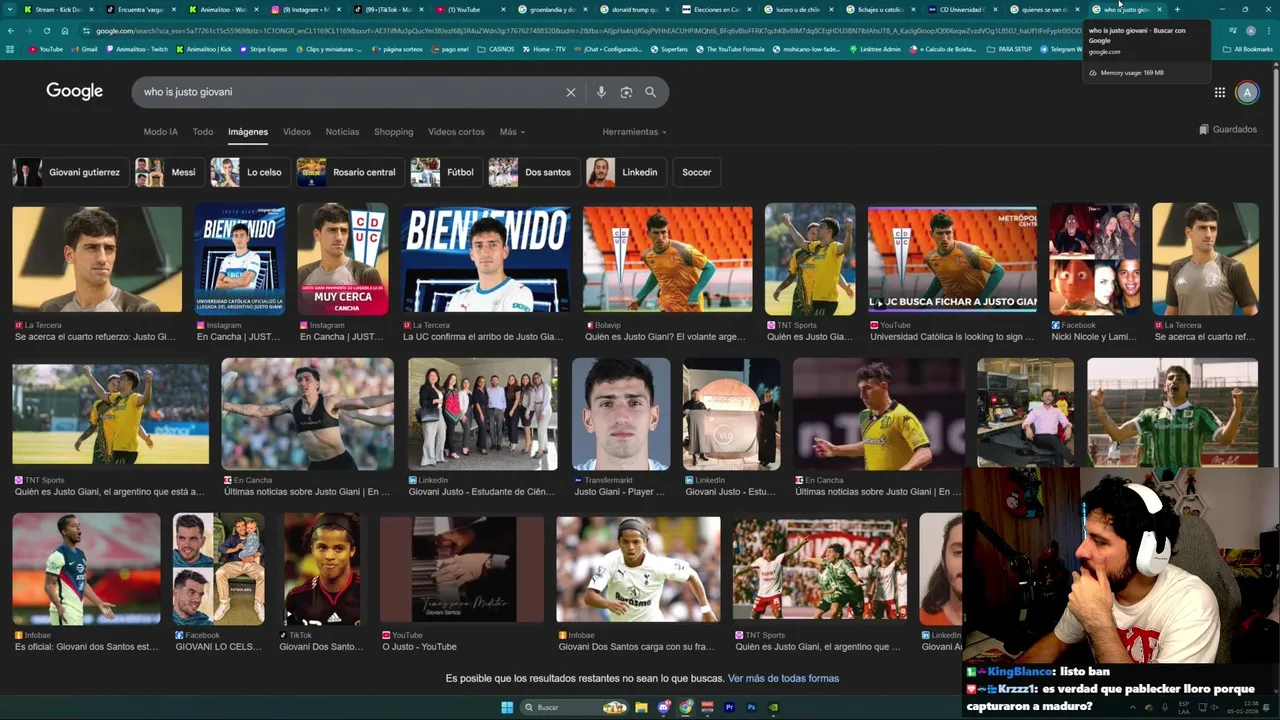The height and width of the screenshot is (720, 1280).
Task: Open Adobe Premiere Pro from taskbar
Action: point(729,707)
